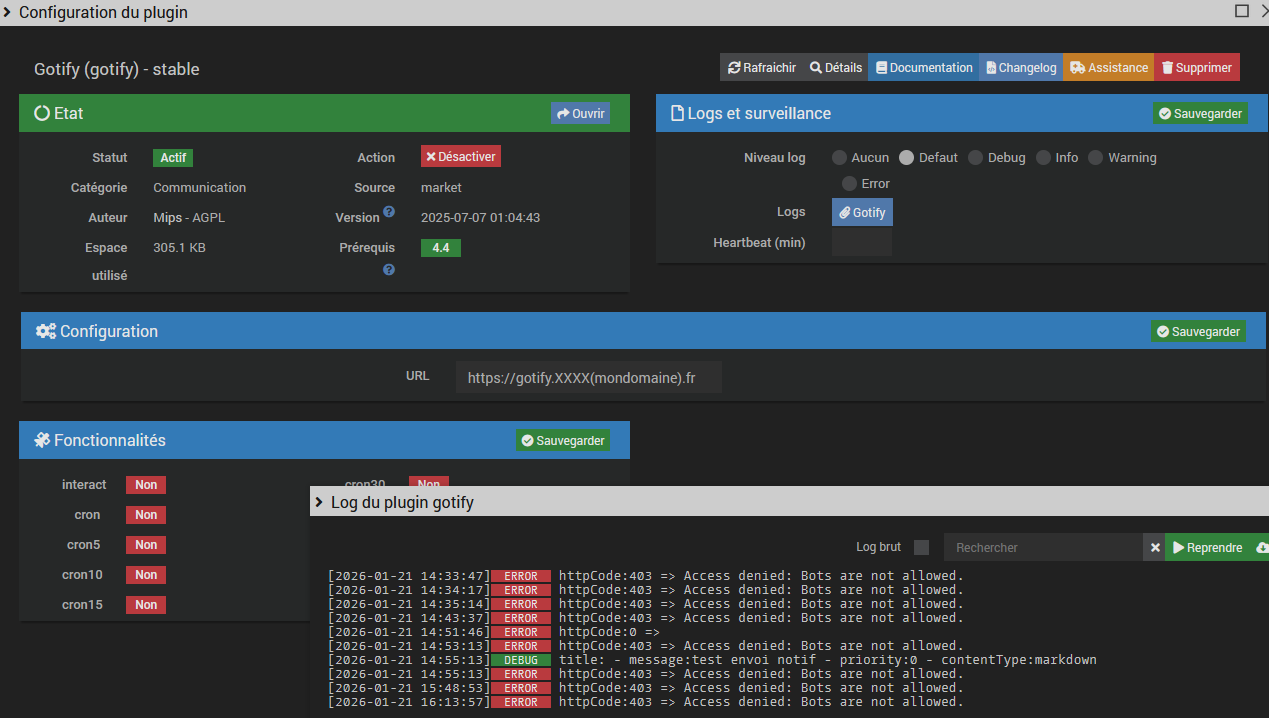View the plugin Changelog
The height and width of the screenshot is (718, 1269).
(1020, 68)
